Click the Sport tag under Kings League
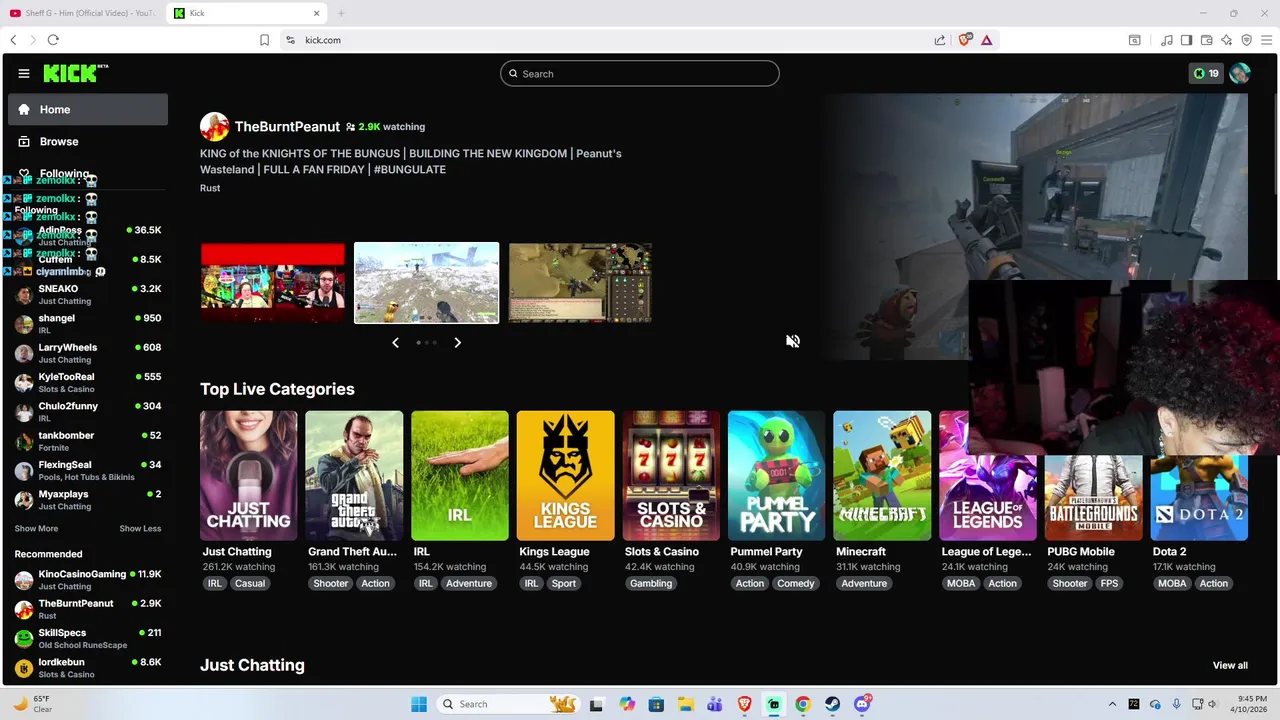1280x720 pixels. pyautogui.click(x=564, y=583)
